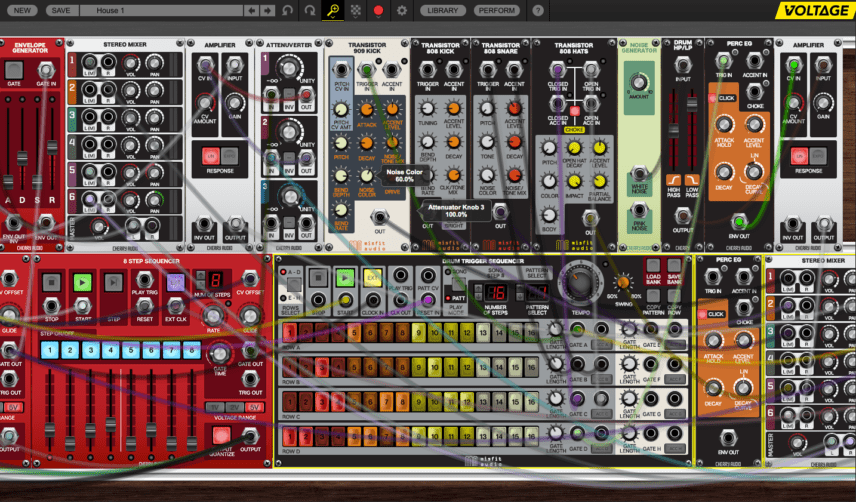Open the LIBRARY panel
856x502 pixels.
click(x=443, y=10)
